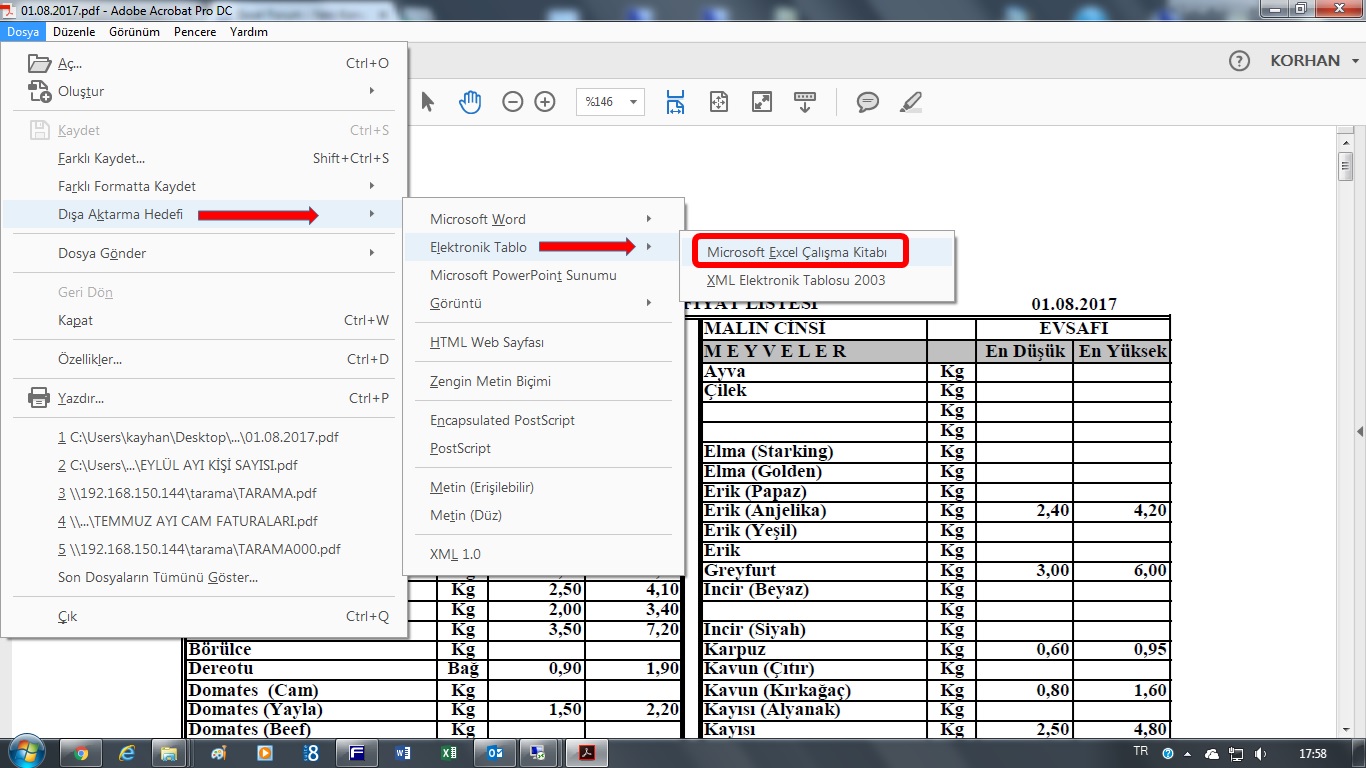
Task: Click the 17:58 taskbar clock
Action: tap(1314, 753)
